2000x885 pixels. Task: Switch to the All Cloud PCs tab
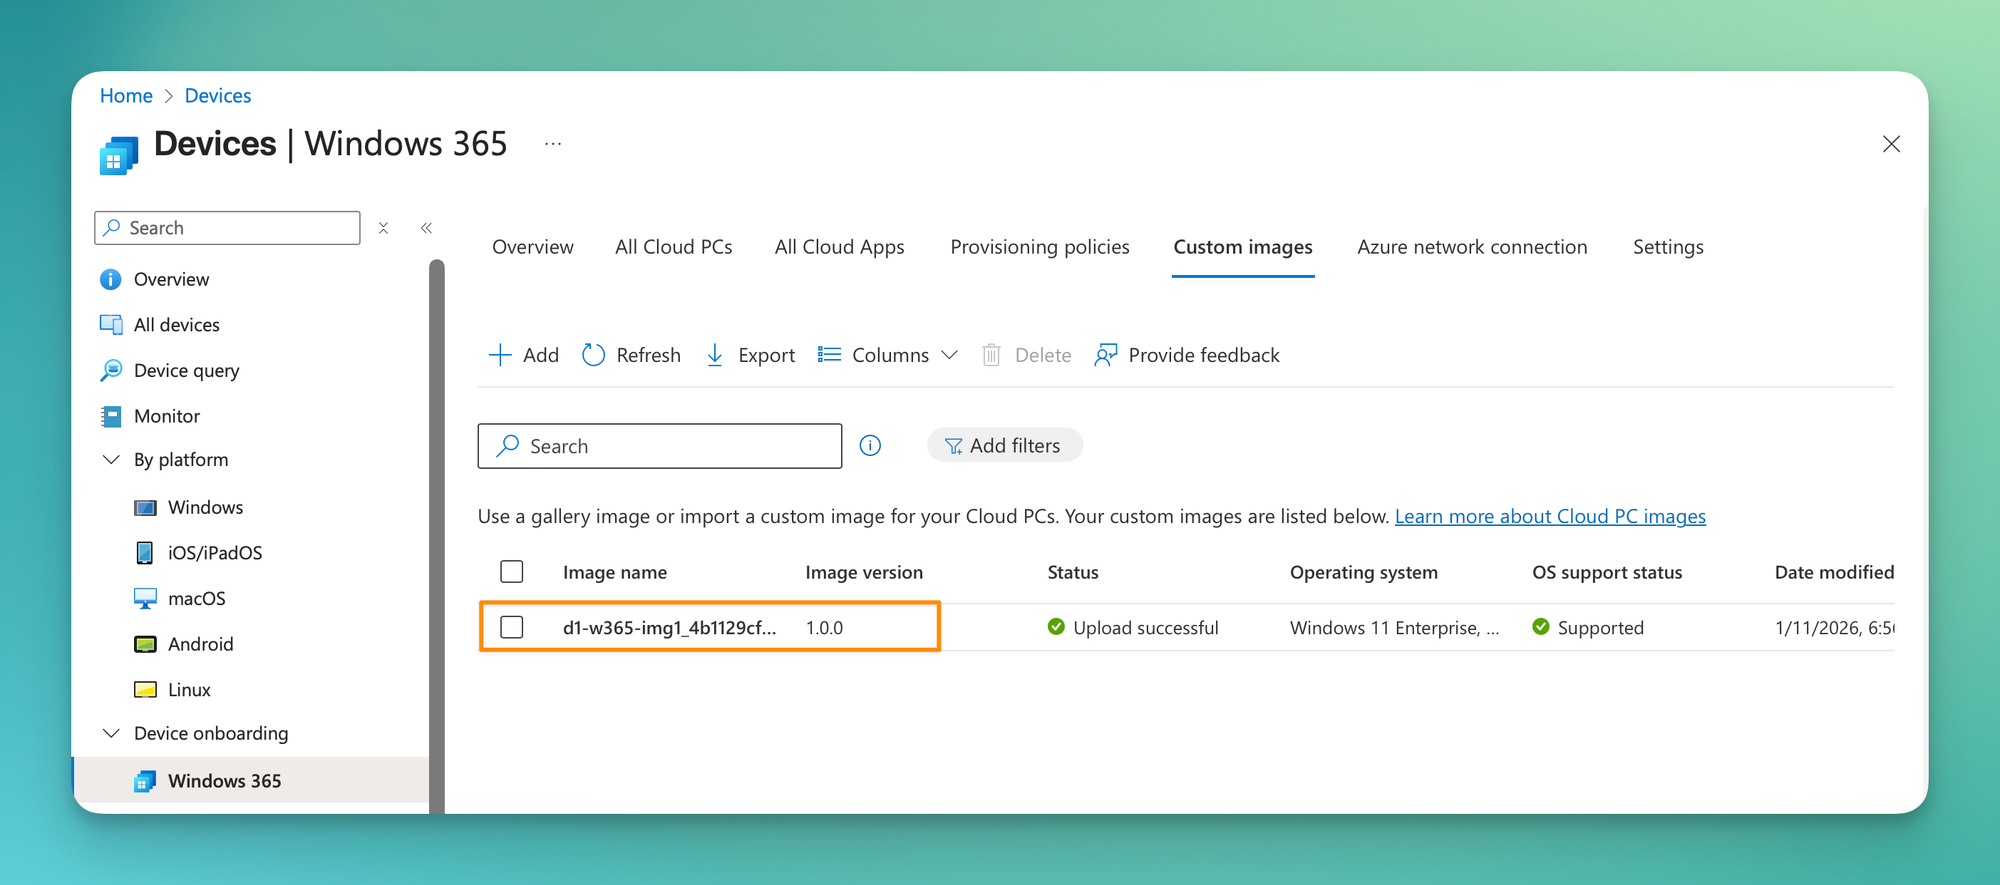point(674,247)
